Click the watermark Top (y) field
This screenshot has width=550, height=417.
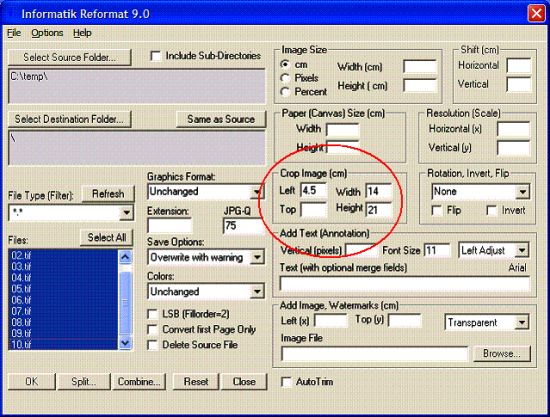tap(405, 321)
